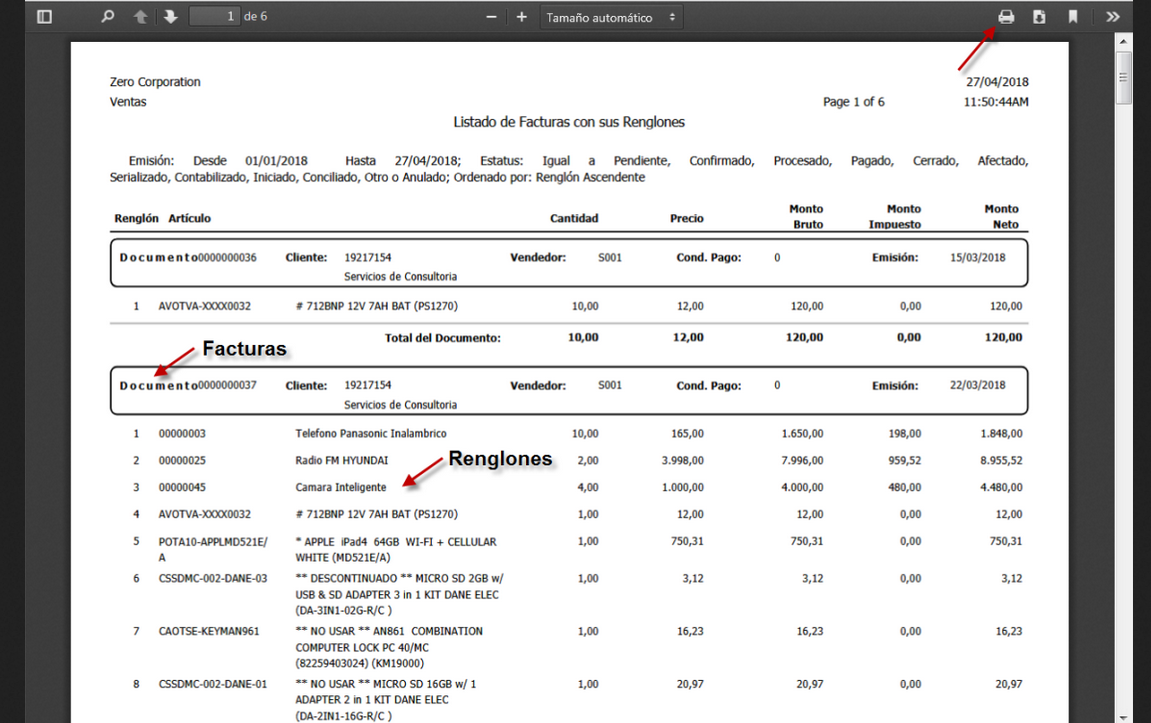Click the page number input field
This screenshot has width=1151, height=723.
coord(215,17)
